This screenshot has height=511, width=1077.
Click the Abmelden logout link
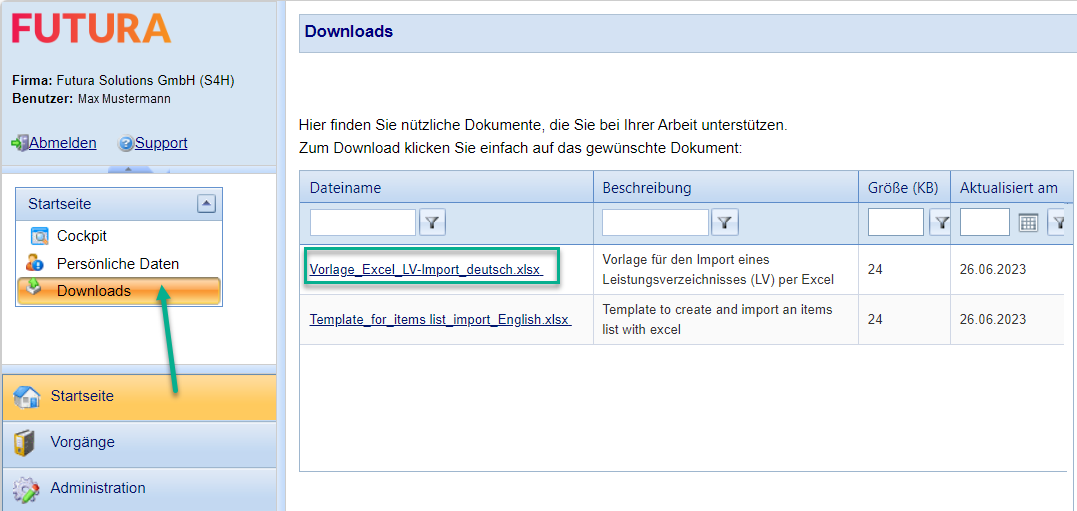tap(62, 143)
